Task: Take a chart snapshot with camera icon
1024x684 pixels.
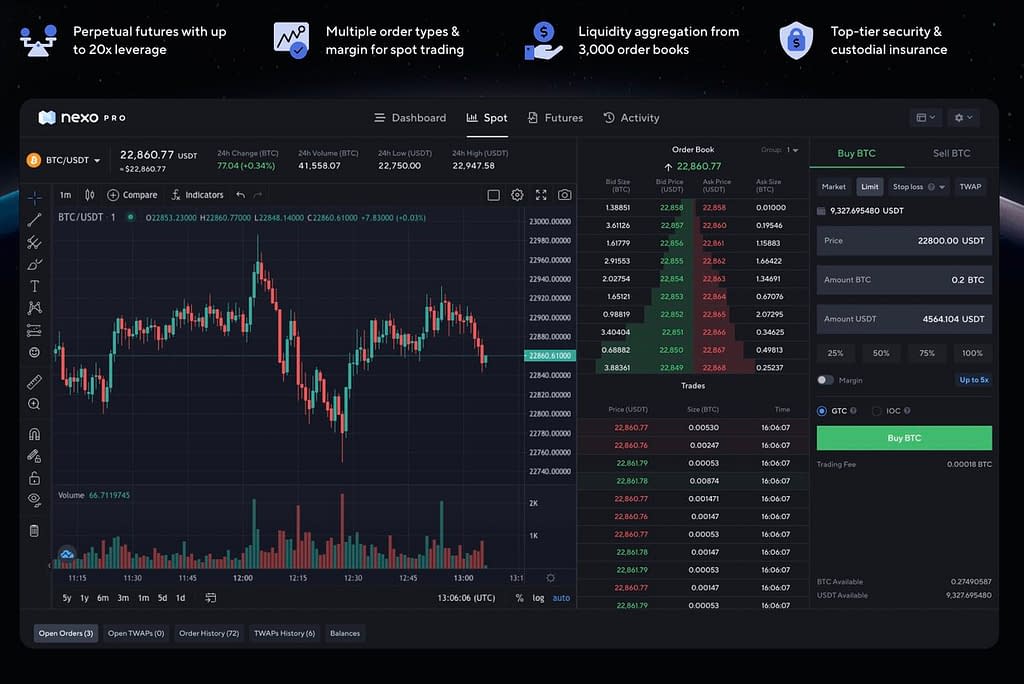Action: (565, 195)
